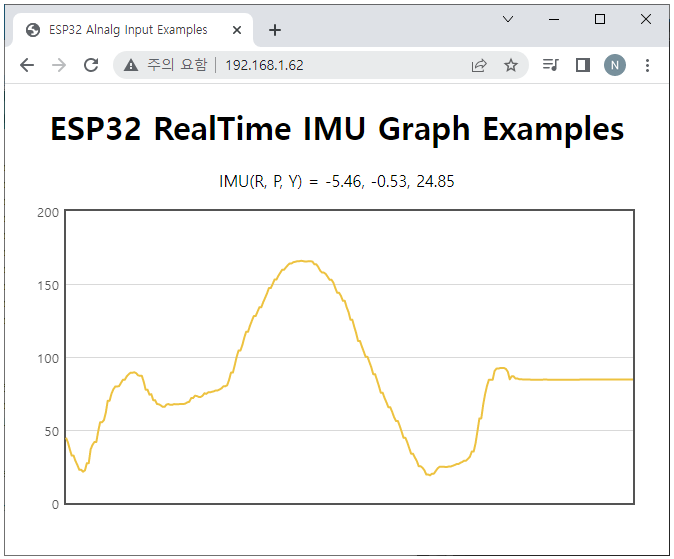
Task: Click the 주의 요함 warning text
Action: tap(177, 65)
